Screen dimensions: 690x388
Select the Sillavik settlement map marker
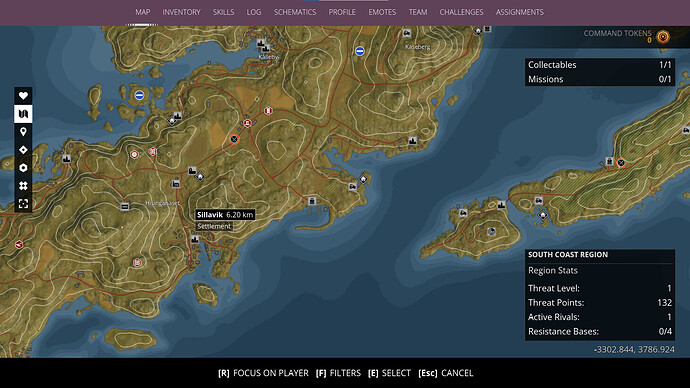click(195, 239)
